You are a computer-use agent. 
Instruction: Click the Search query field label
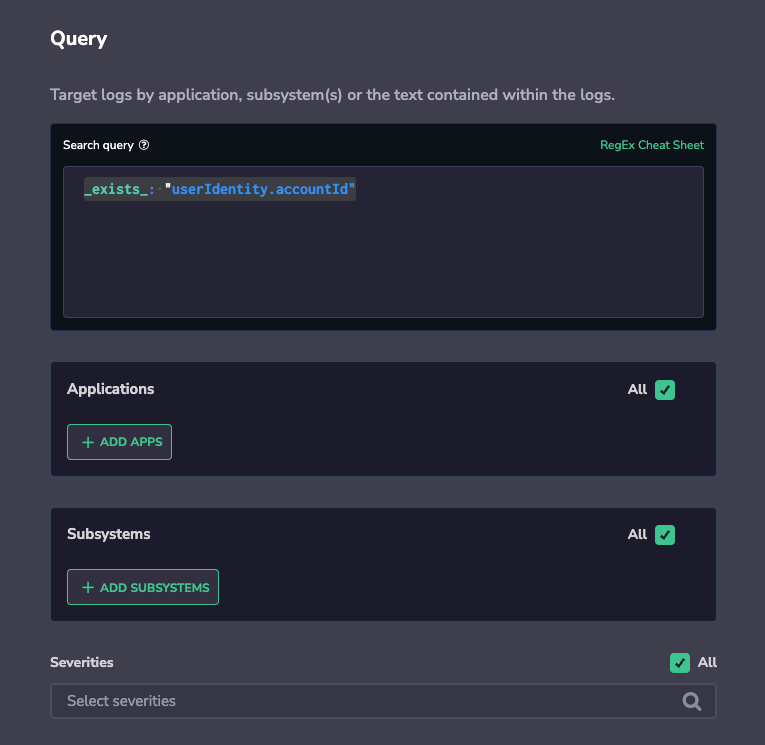coord(98,145)
